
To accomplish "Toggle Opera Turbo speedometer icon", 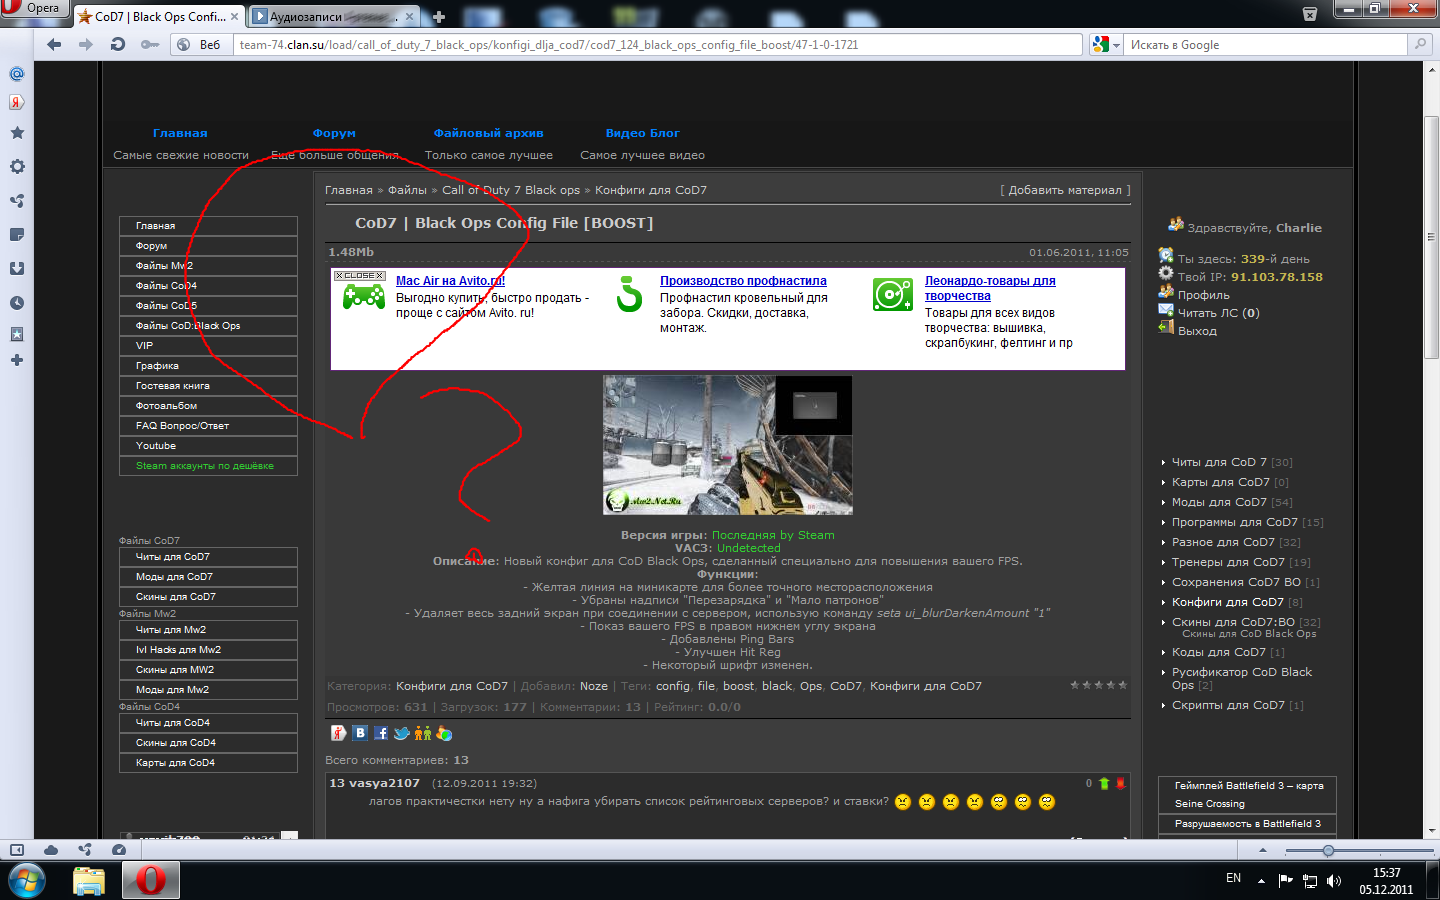I will (119, 850).
